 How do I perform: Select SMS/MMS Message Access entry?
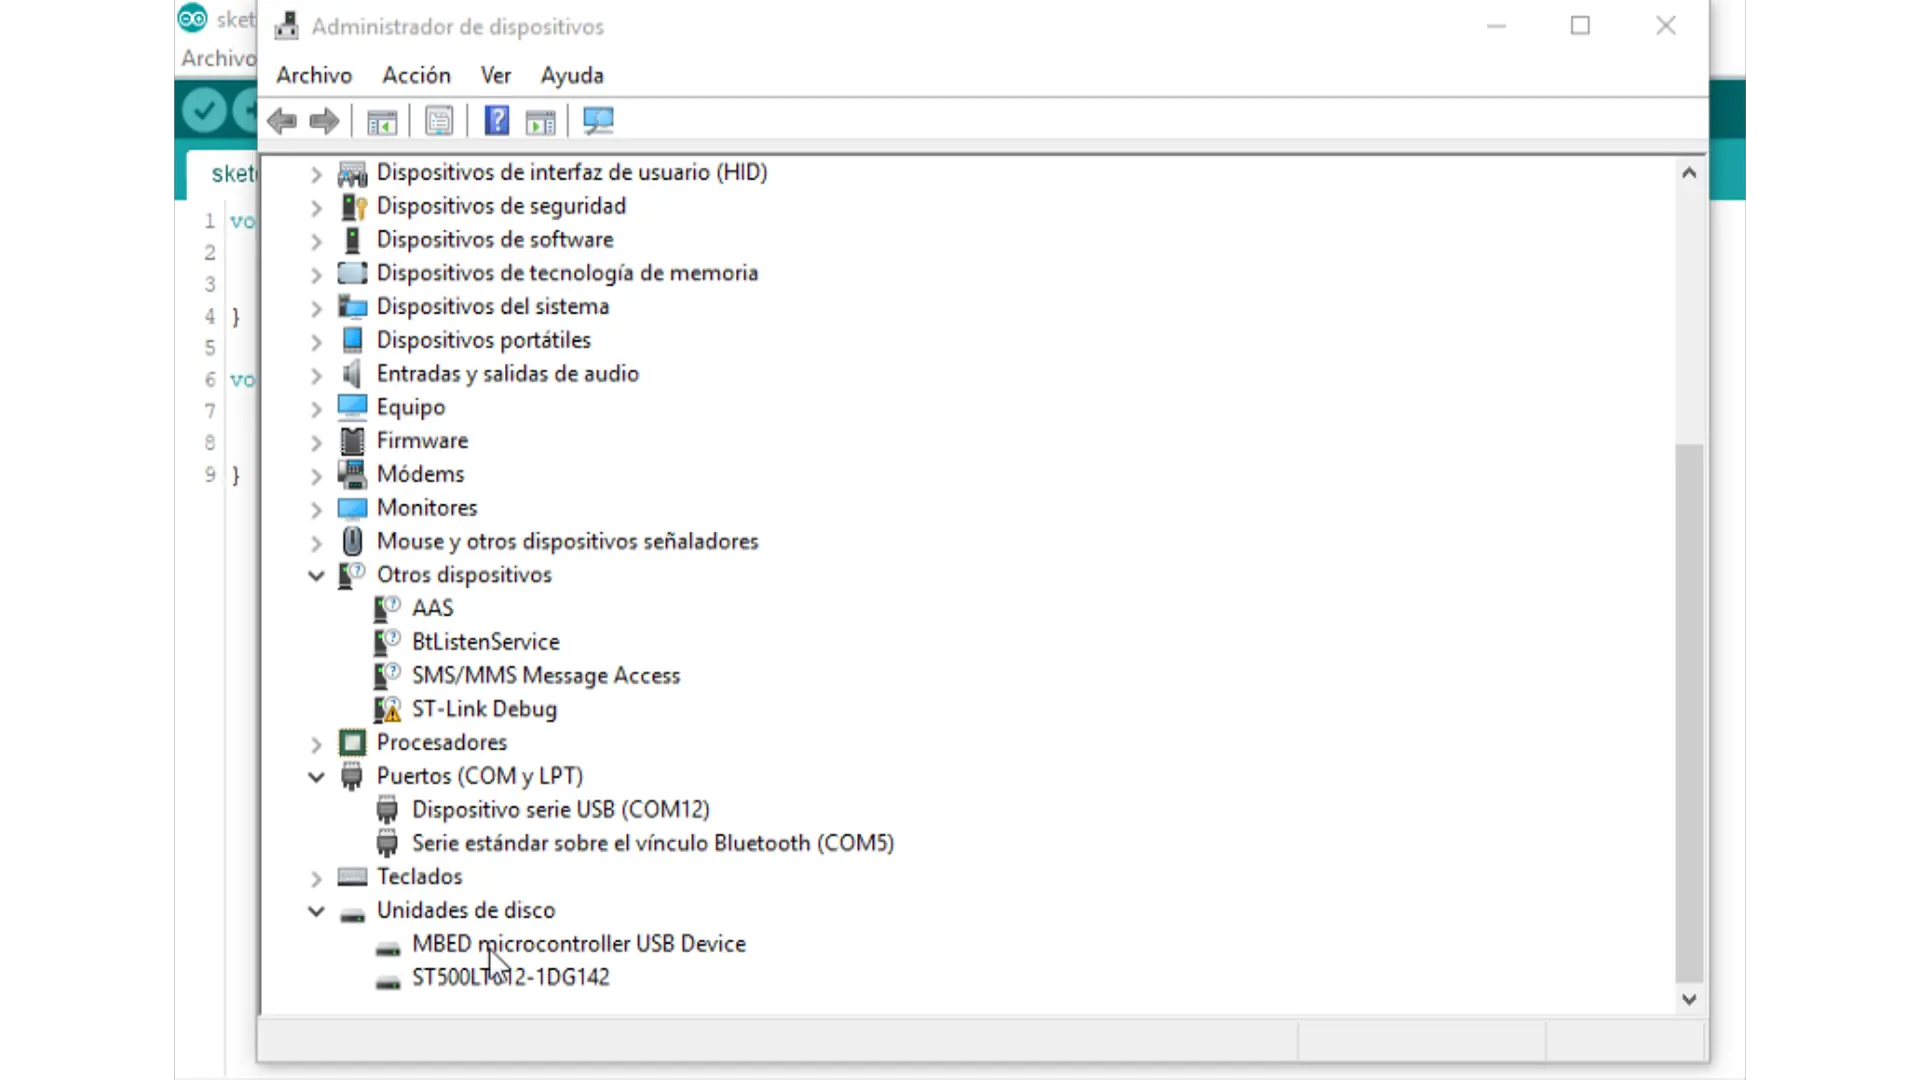coord(546,675)
